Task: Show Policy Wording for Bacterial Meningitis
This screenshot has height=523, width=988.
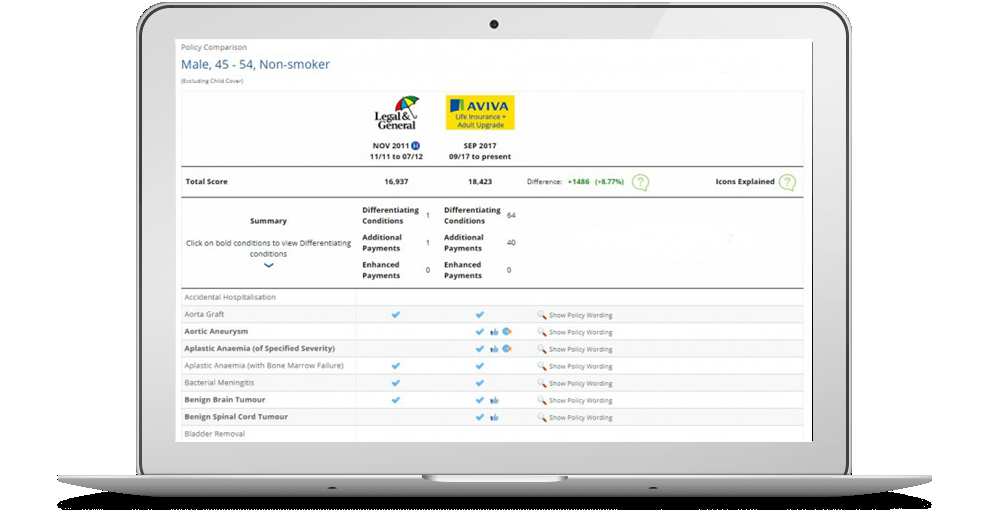Action: (x=580, y=383)
